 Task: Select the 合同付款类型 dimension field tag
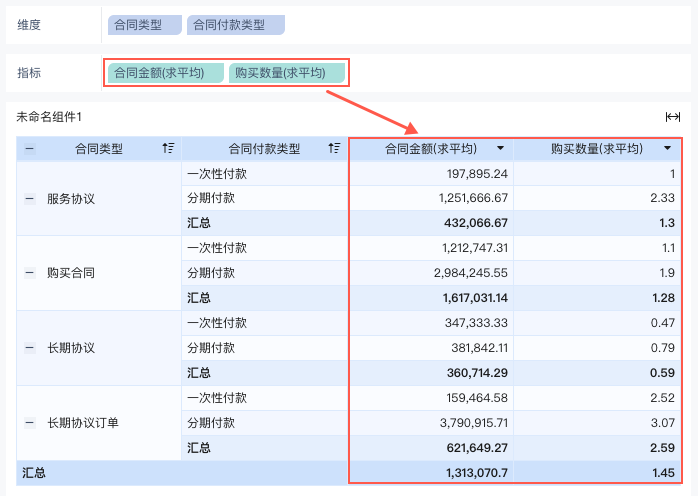pyautogui.click(x=235, y=25)
